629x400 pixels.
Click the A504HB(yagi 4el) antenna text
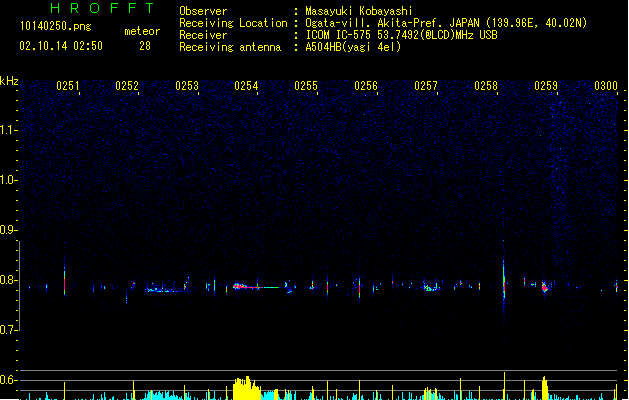(353, 47)
